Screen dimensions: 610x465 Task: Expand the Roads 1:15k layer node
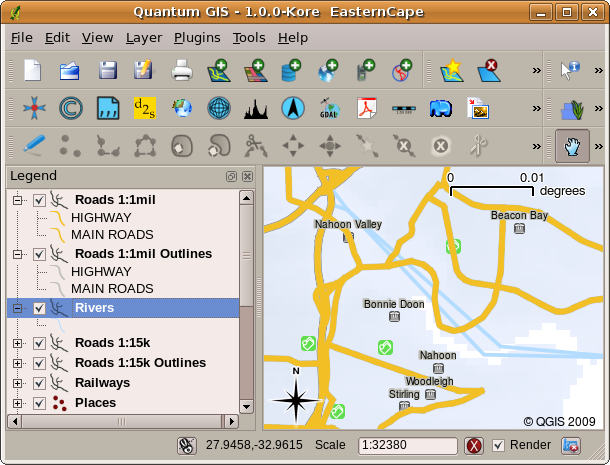pos(17,343)
